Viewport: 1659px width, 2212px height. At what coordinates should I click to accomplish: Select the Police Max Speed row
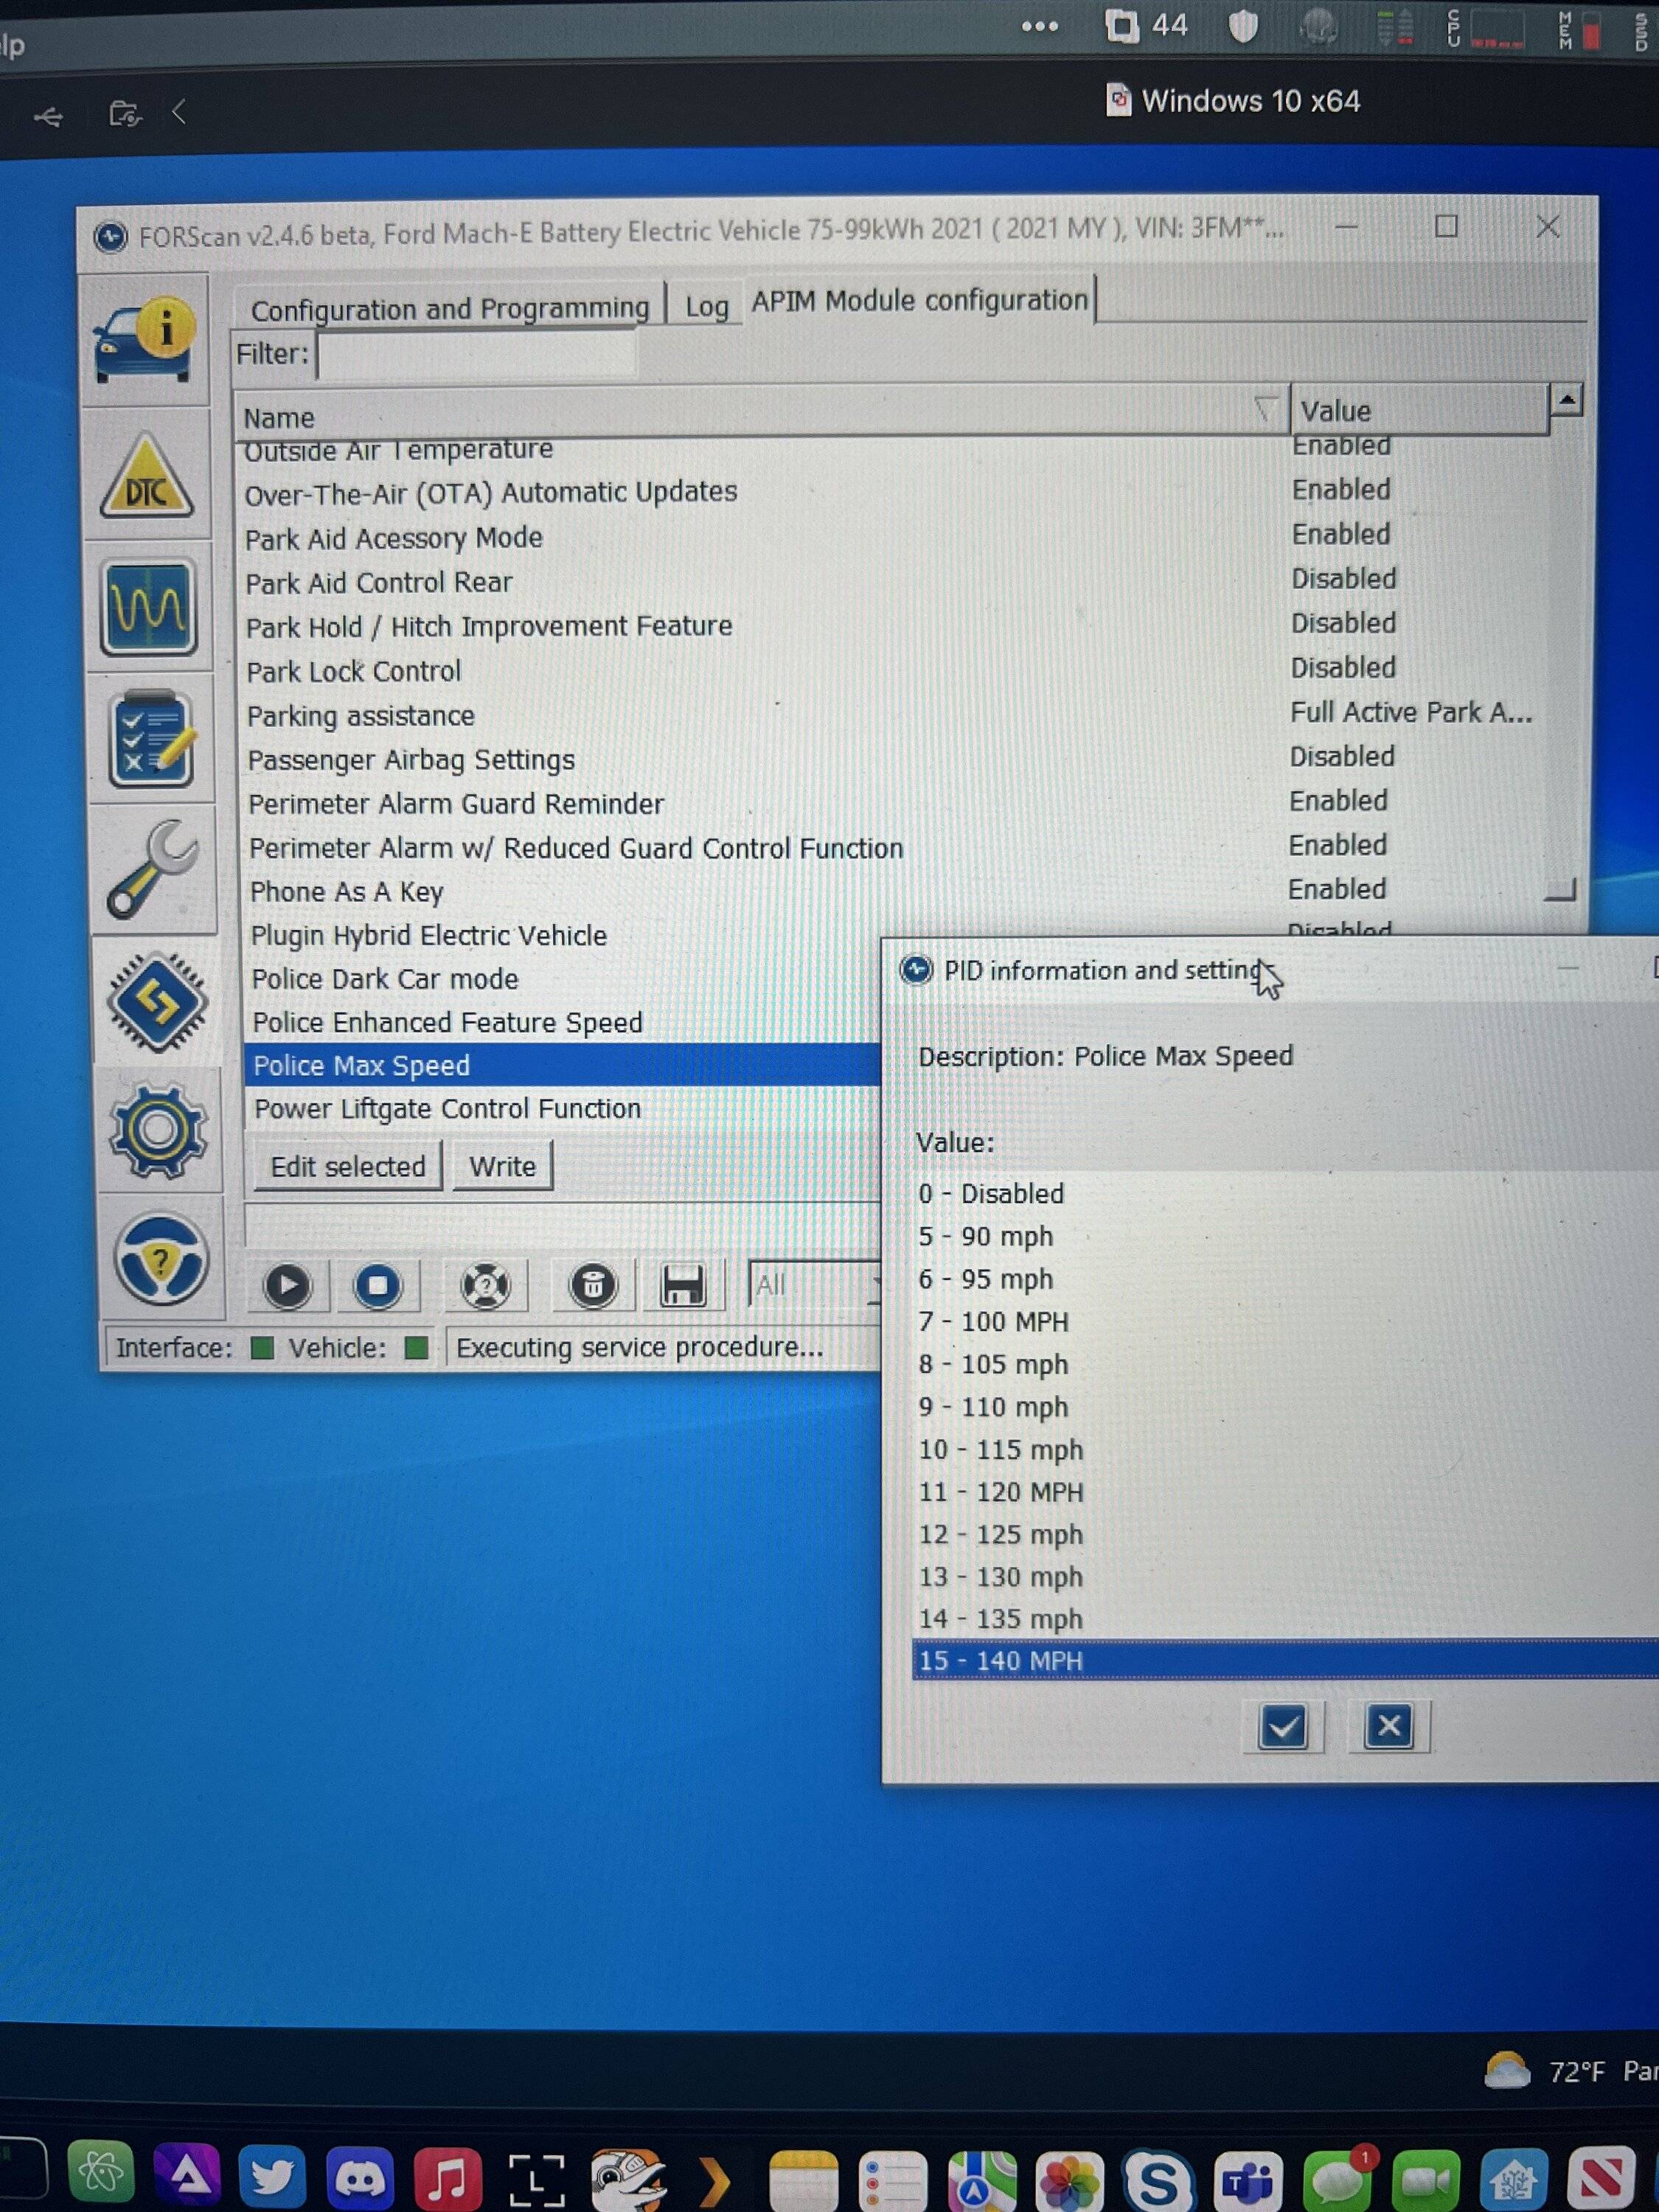(562, 1065)
